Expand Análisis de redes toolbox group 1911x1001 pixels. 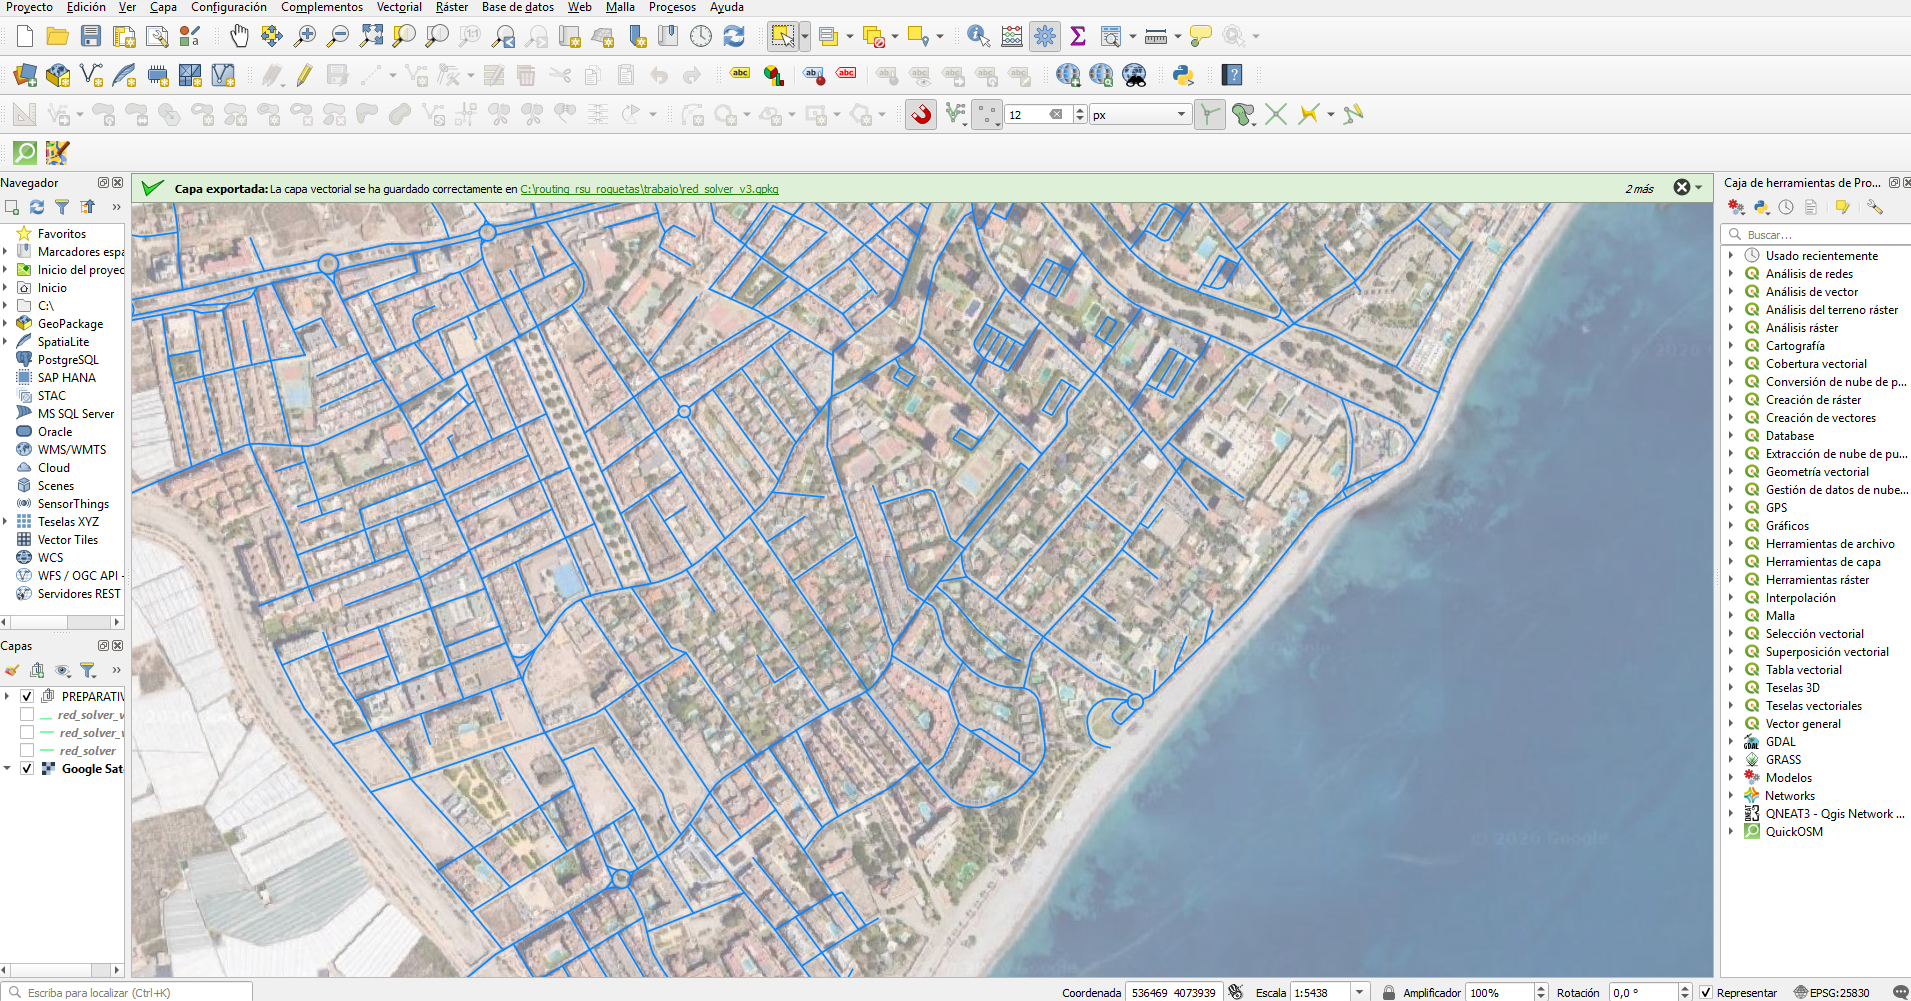(x=1731, y=273)
